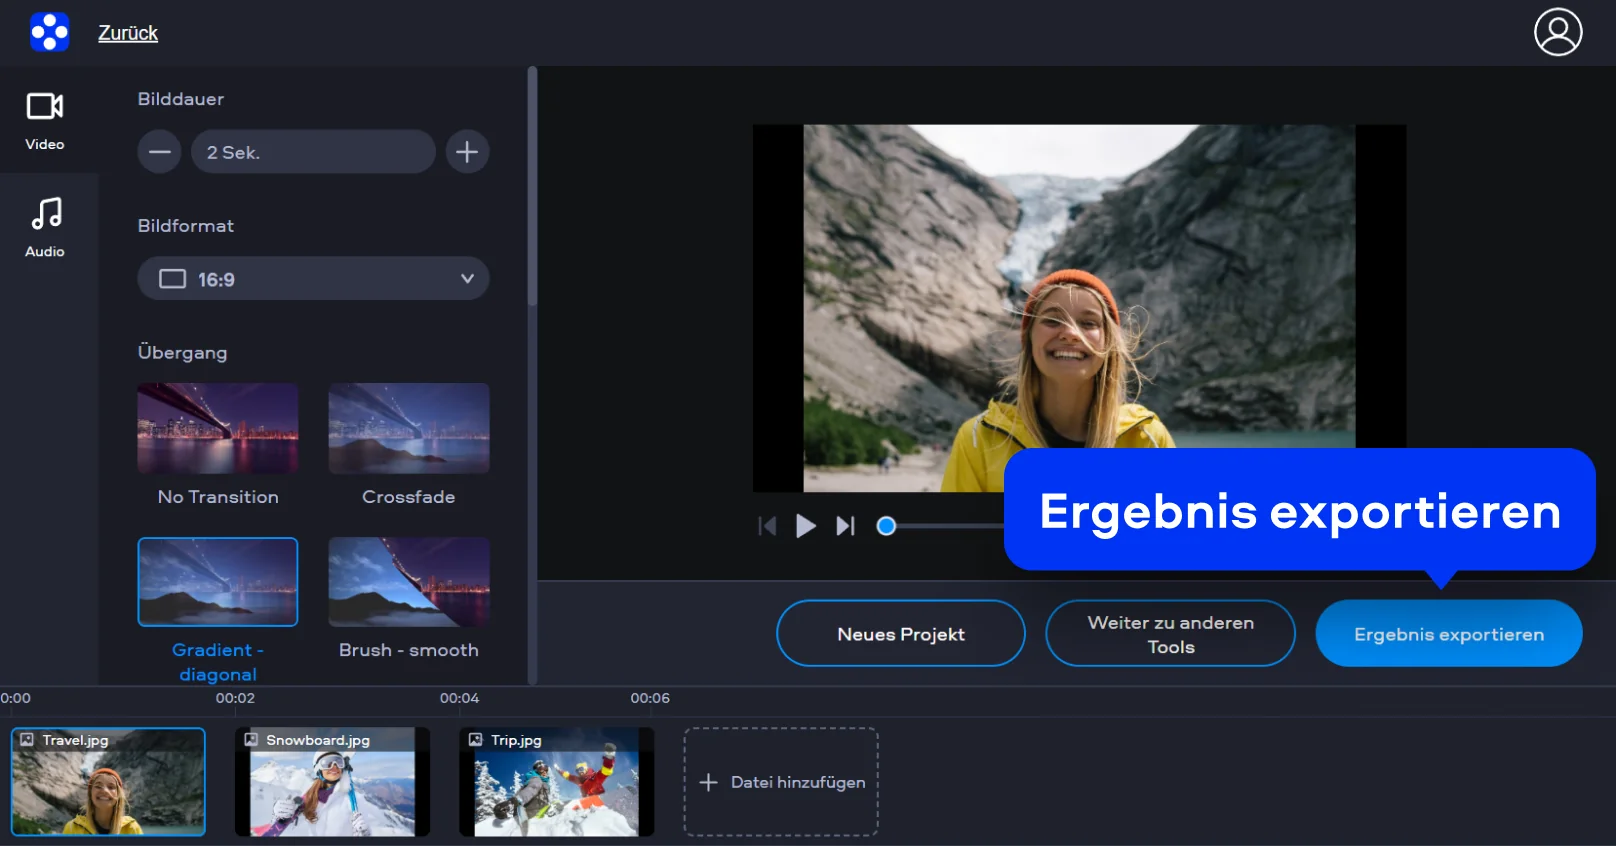Screen dimensions: 1616x846
Task: Click the Zurück link
Action: (128, 33)
